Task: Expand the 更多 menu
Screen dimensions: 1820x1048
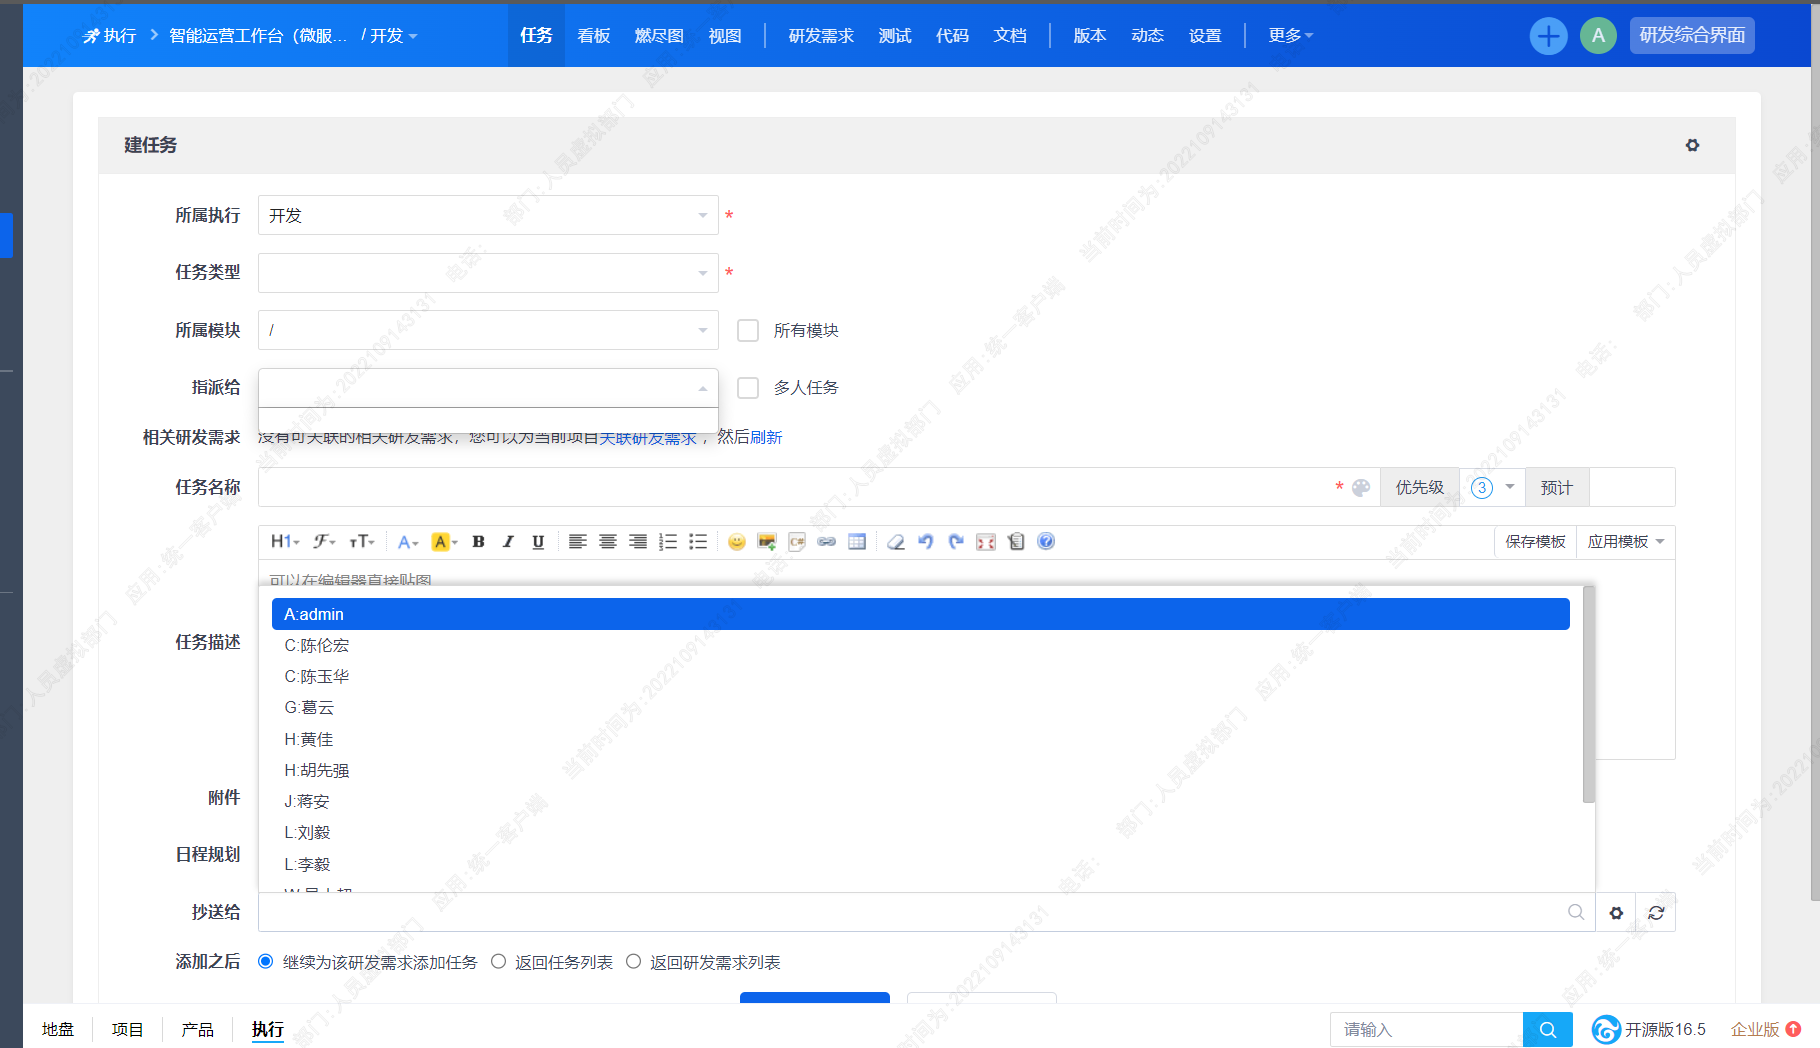Action: pyautogui.click(x=1290, y=35)
